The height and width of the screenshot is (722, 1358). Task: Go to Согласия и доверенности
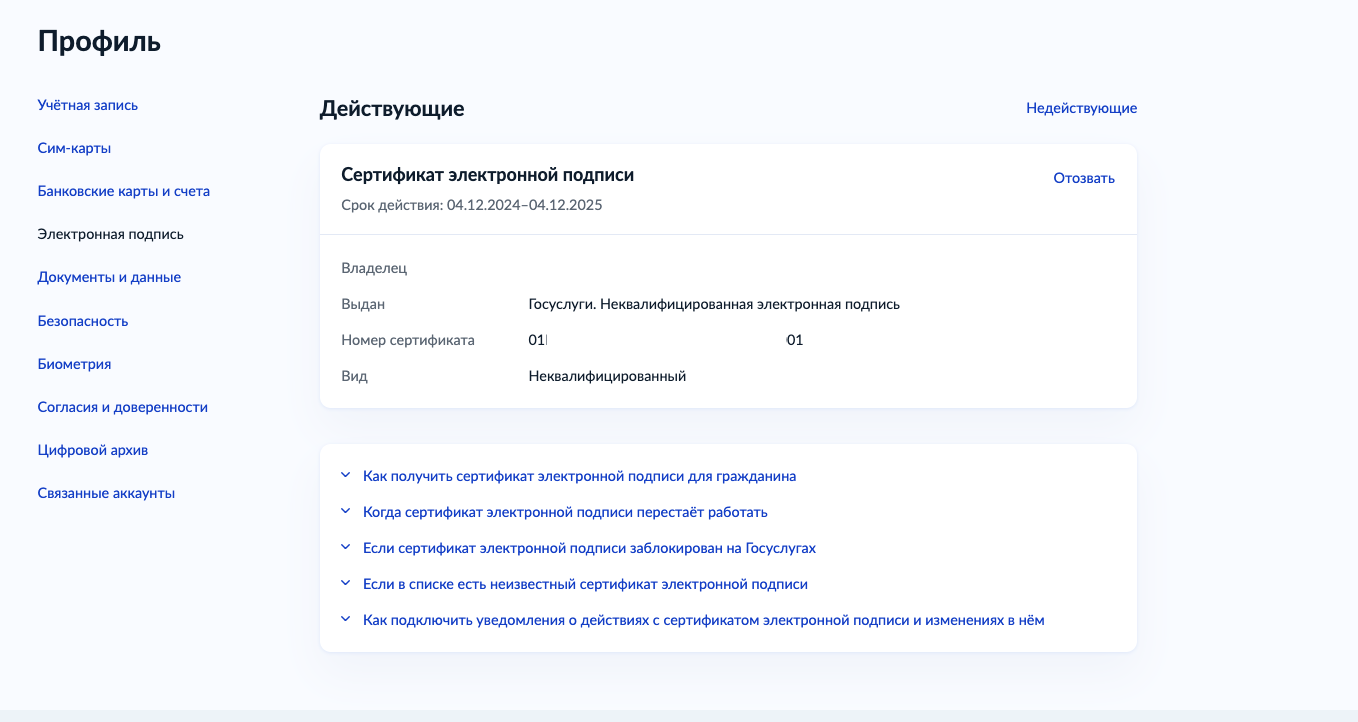123,407
